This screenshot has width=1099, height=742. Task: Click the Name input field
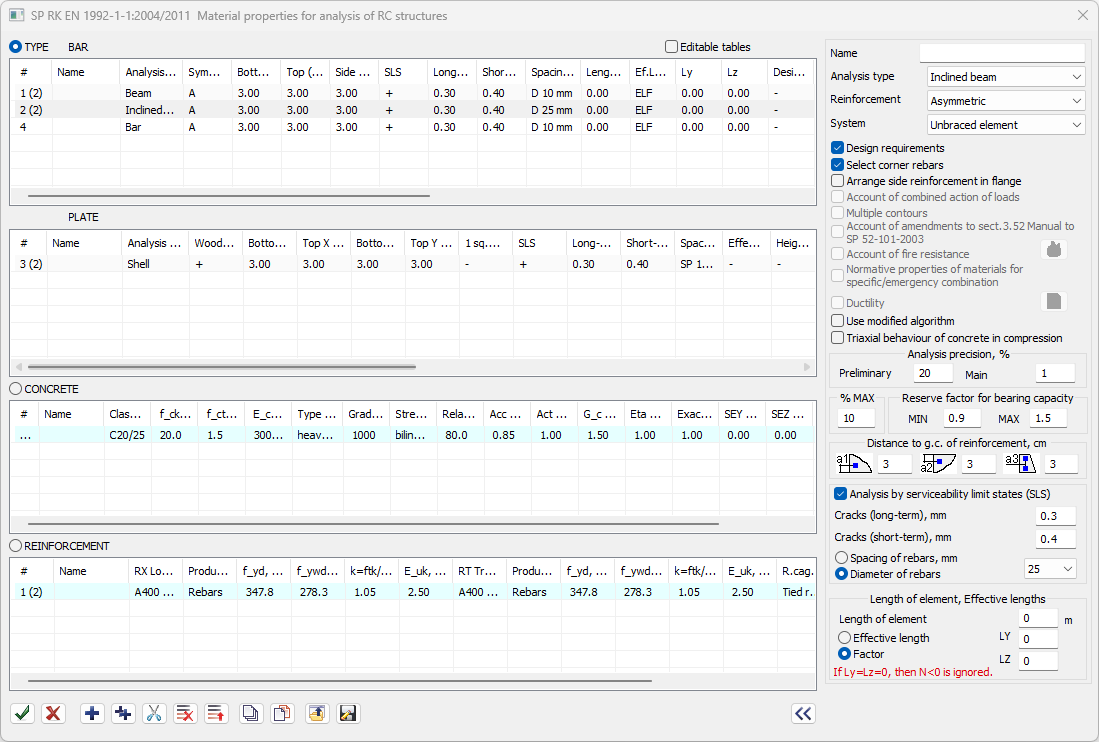(x=1001, y=53)
